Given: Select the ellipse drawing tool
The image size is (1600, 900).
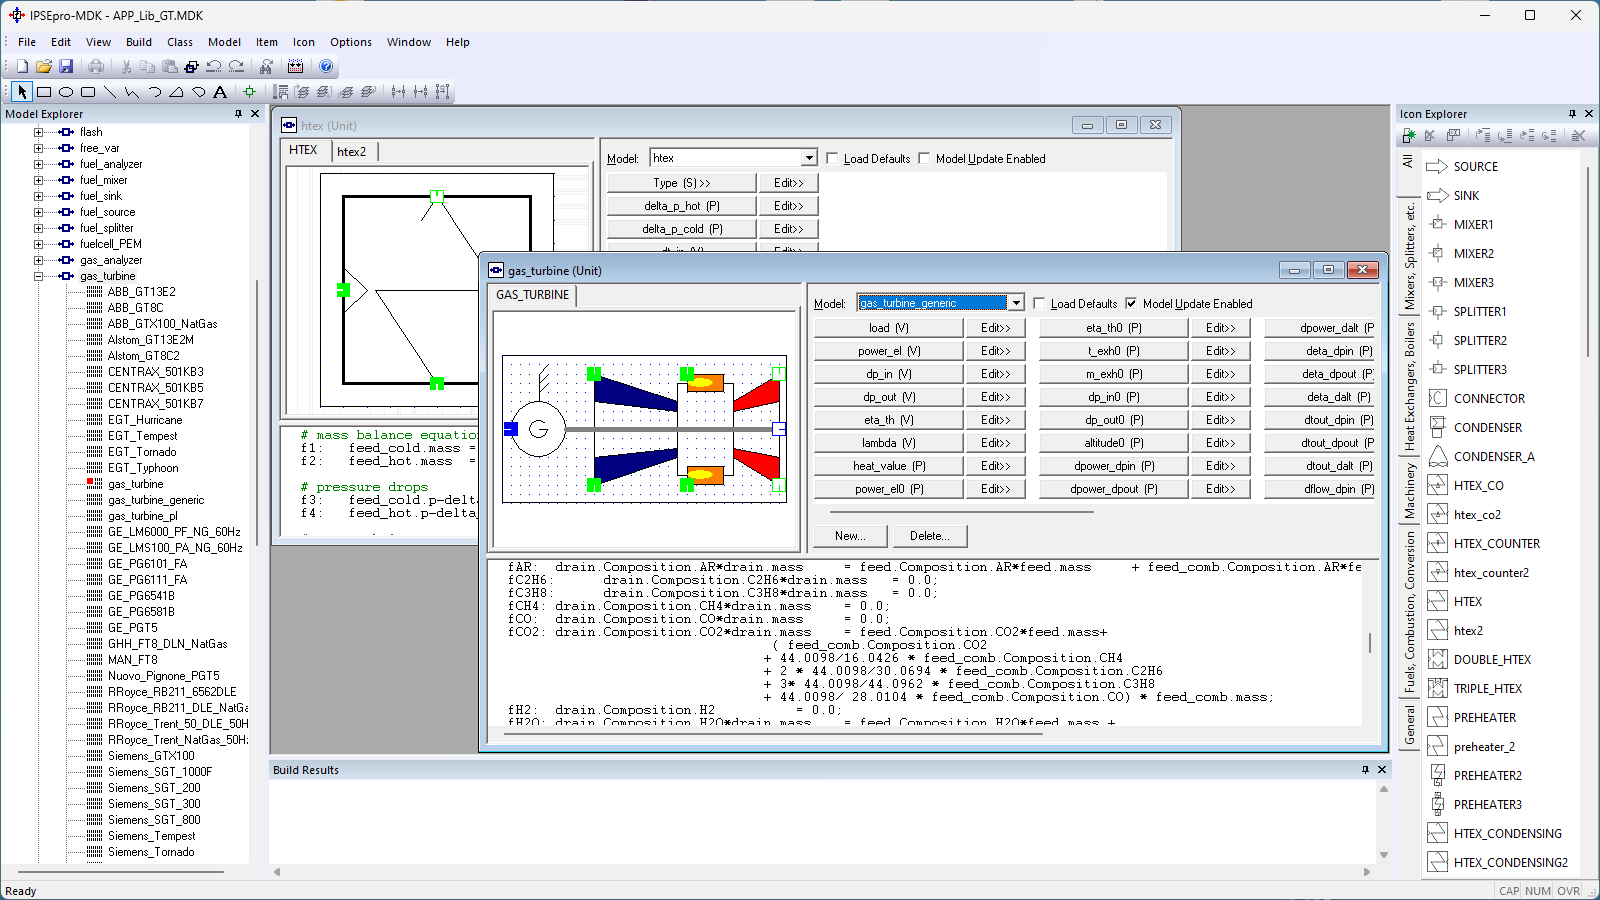Looking at the screenshot, I should click(66, 92).
